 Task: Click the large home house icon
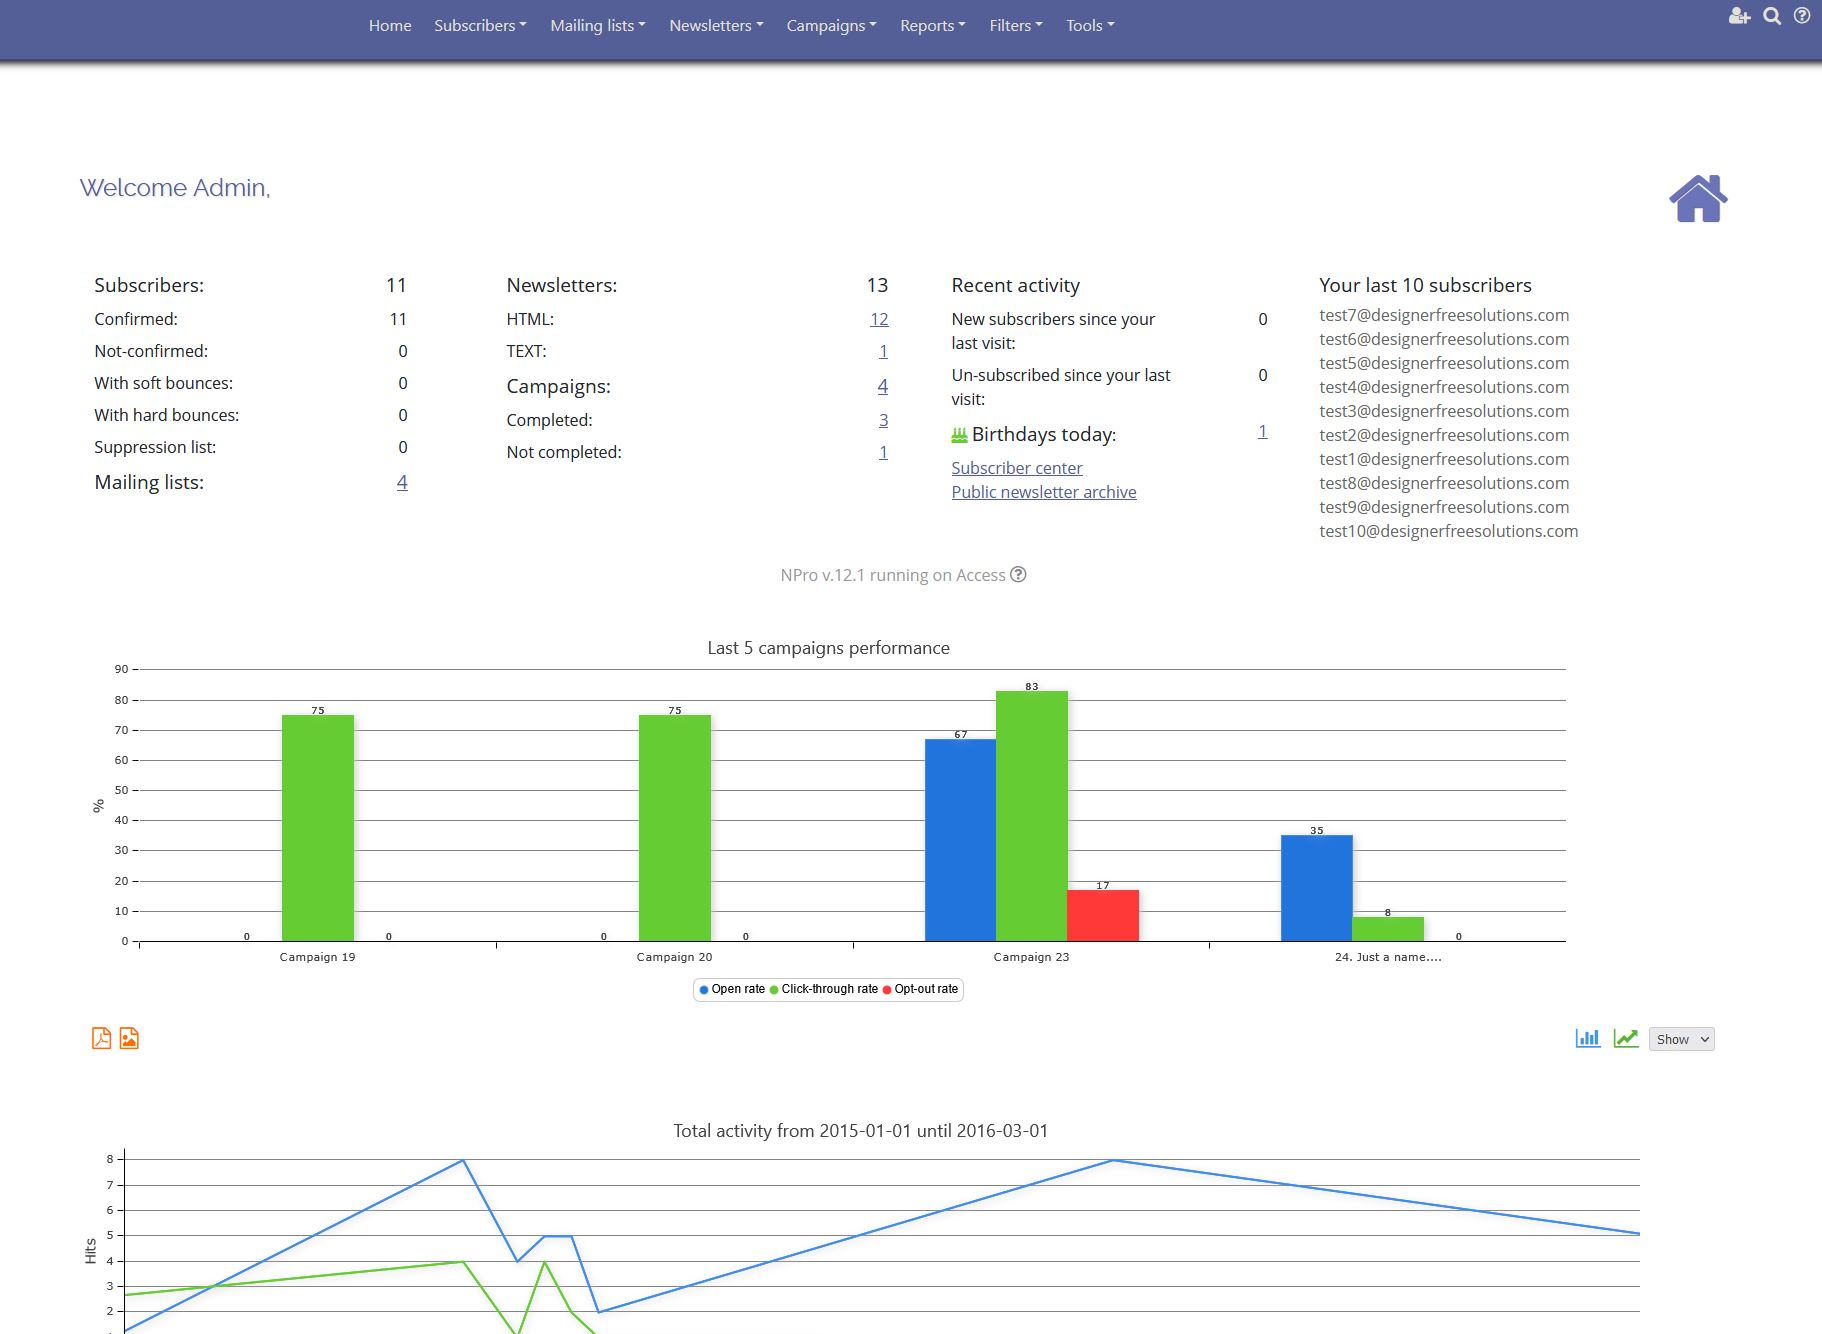[1697, 197]
